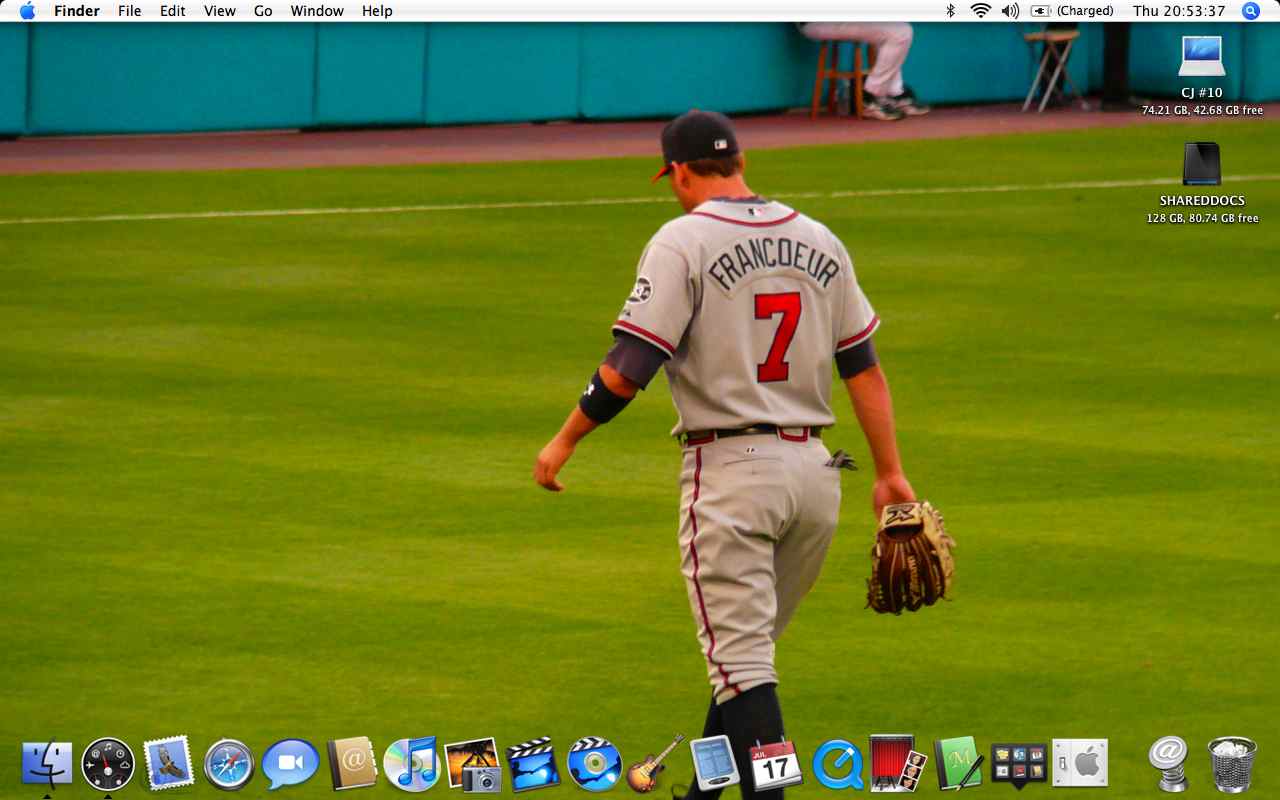Open the Edit menu
Viewport: 1280px width, 800px height.
pos(173,11)
